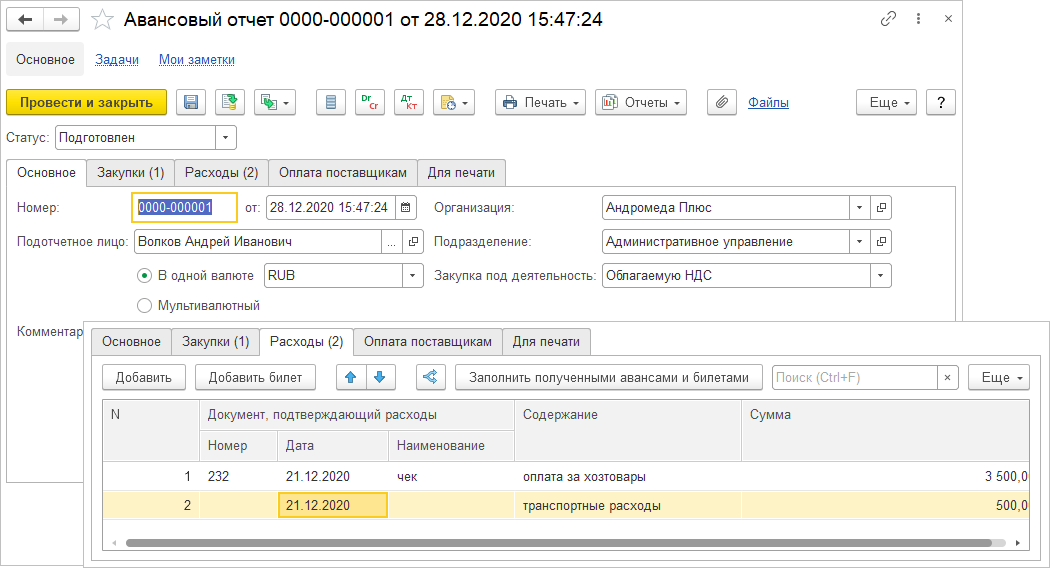
Task: Open the Файлы link
Action: 768,102
